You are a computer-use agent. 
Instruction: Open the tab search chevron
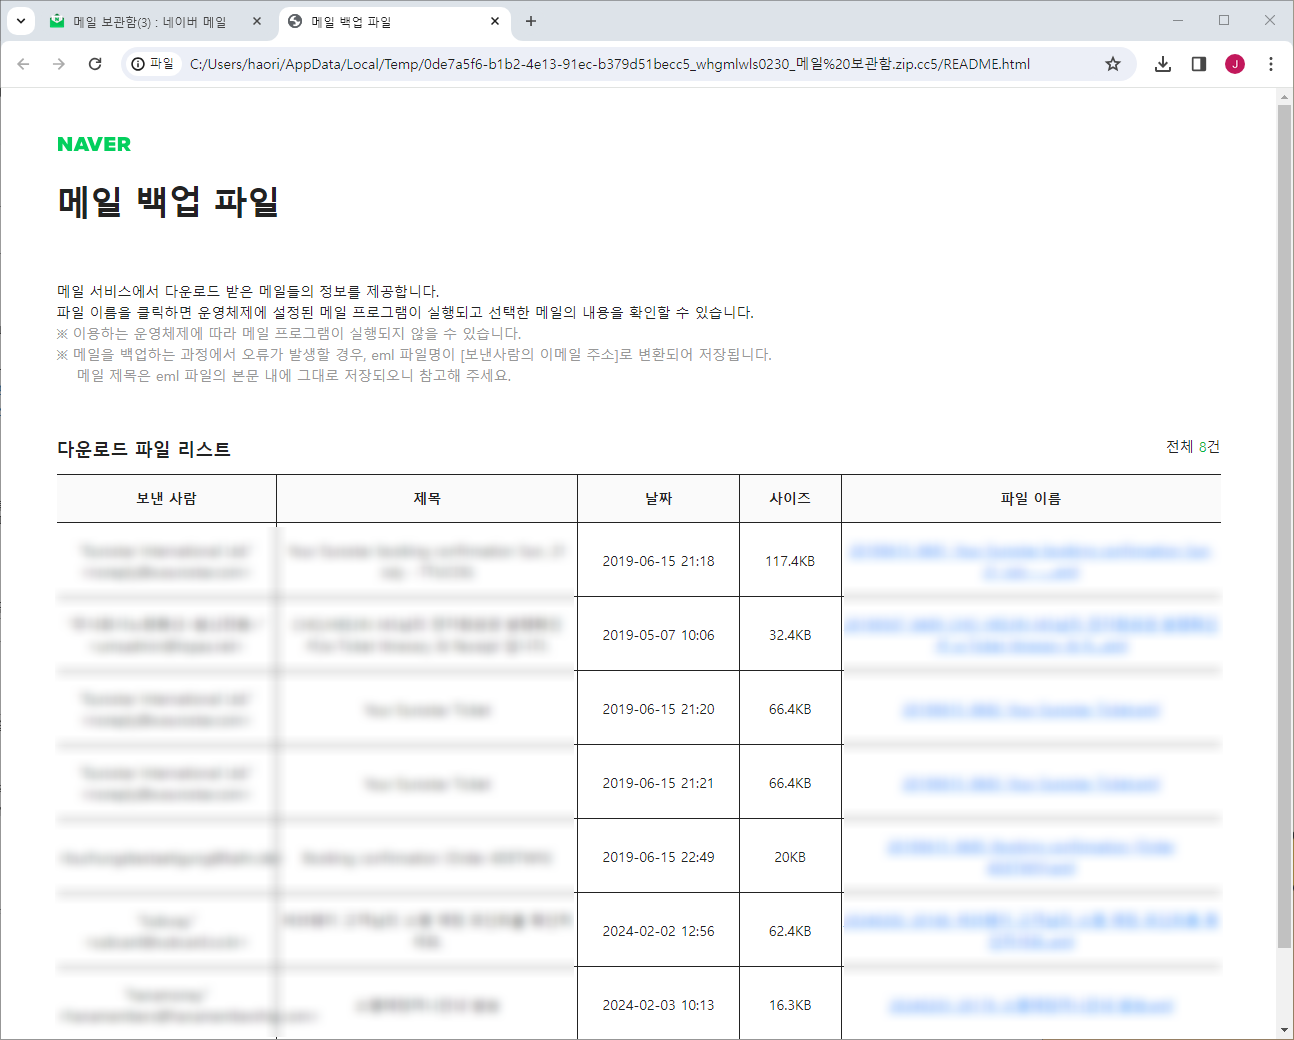coord(21,20)
